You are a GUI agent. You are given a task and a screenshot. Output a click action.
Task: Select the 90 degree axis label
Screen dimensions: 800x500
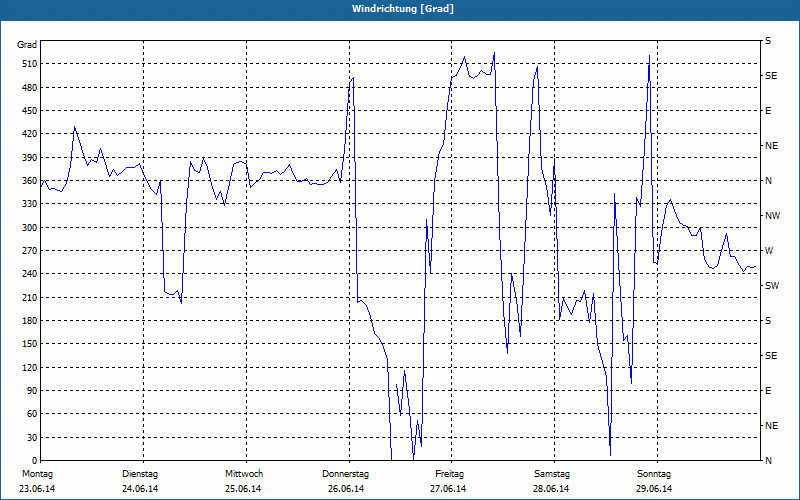32,391
